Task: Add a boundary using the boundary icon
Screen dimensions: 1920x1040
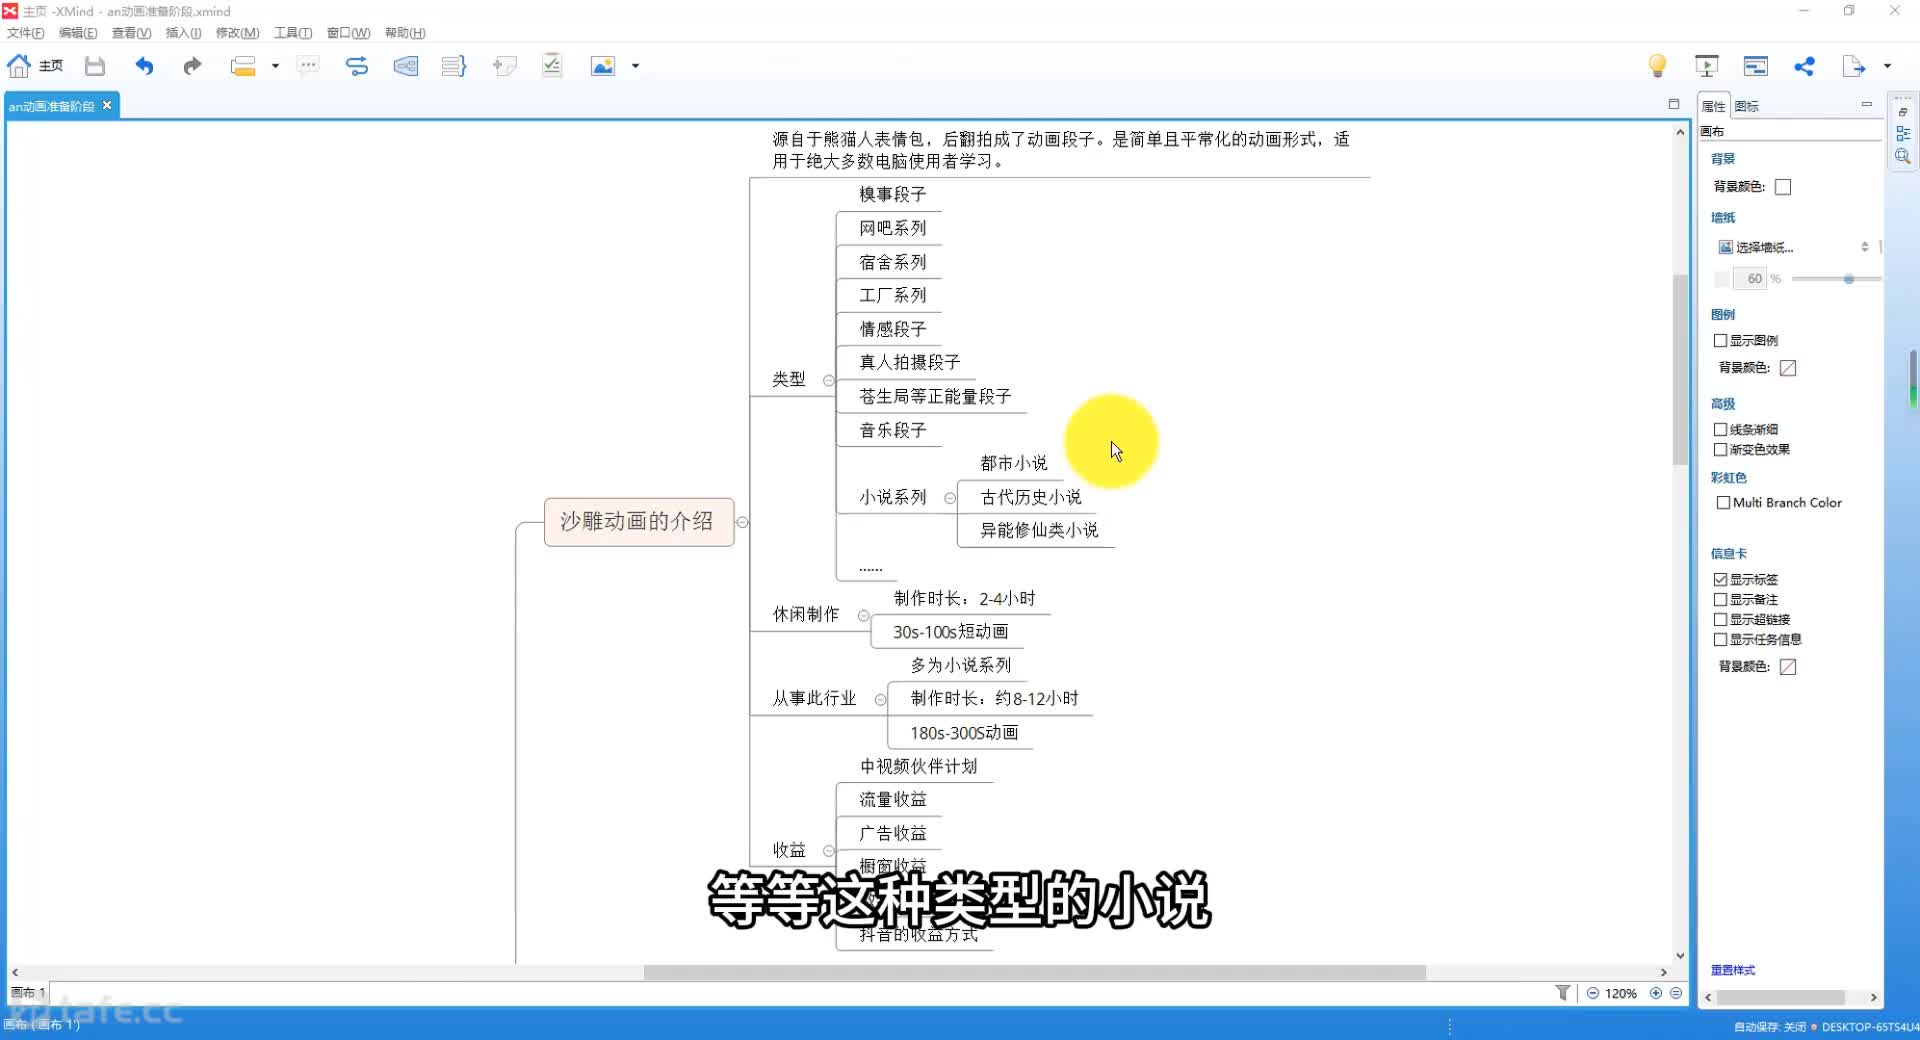Action: [x=405, y=66]
